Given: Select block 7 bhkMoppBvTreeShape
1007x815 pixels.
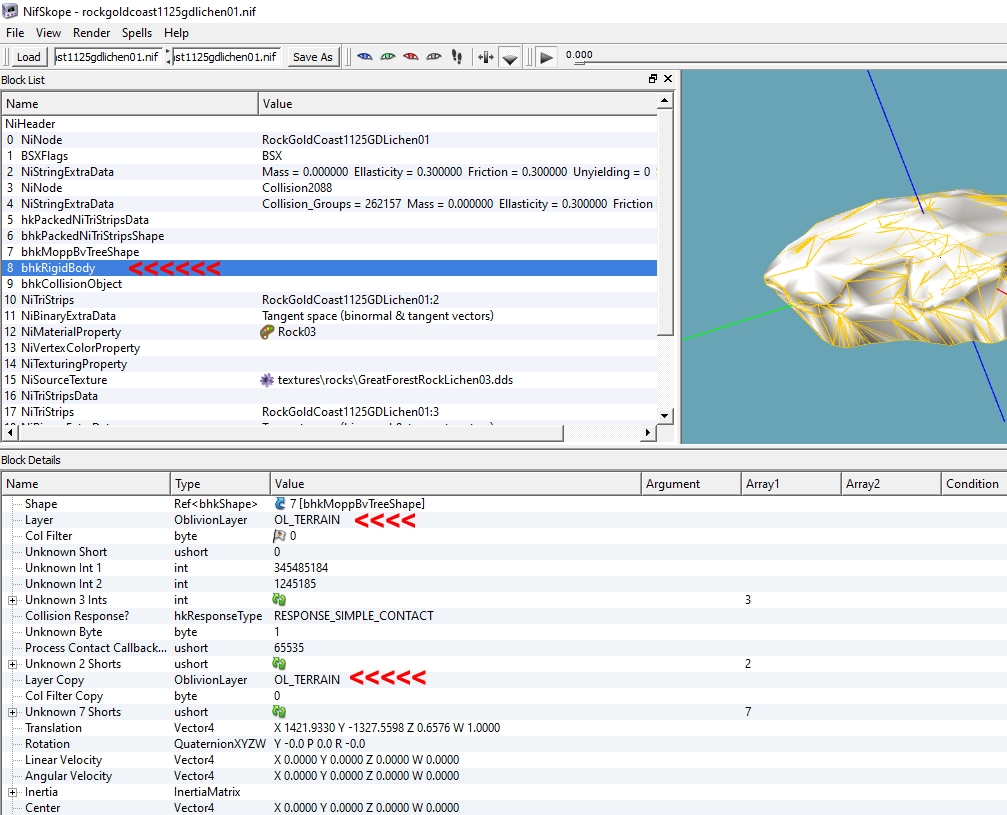Looking at the screenshot, I should coord(329,252).
